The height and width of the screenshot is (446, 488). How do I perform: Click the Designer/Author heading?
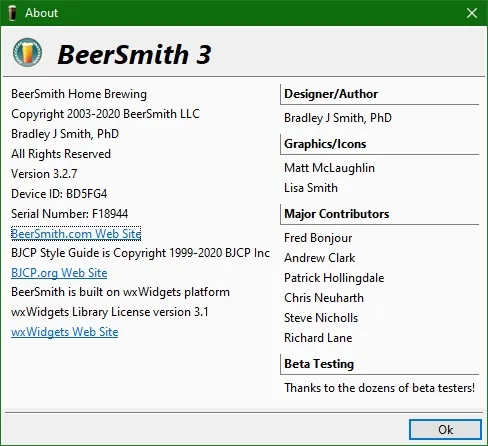[331, 94]
